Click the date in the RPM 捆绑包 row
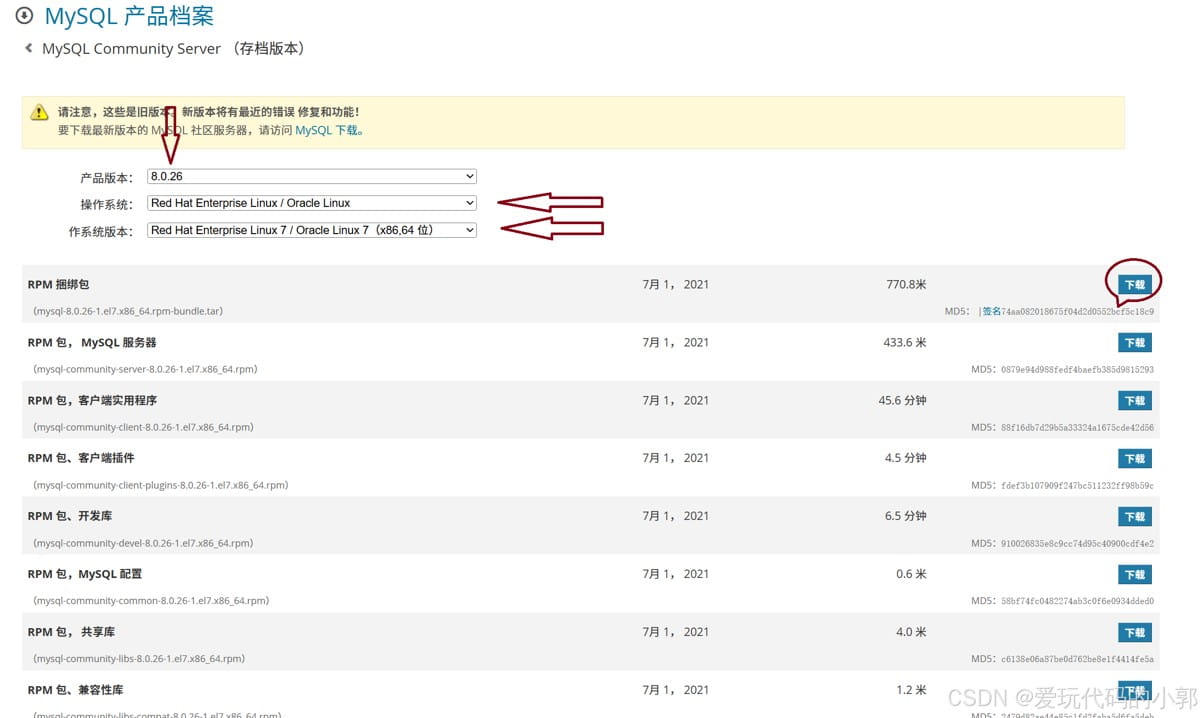1200x718 pixels. coord(676,285)
